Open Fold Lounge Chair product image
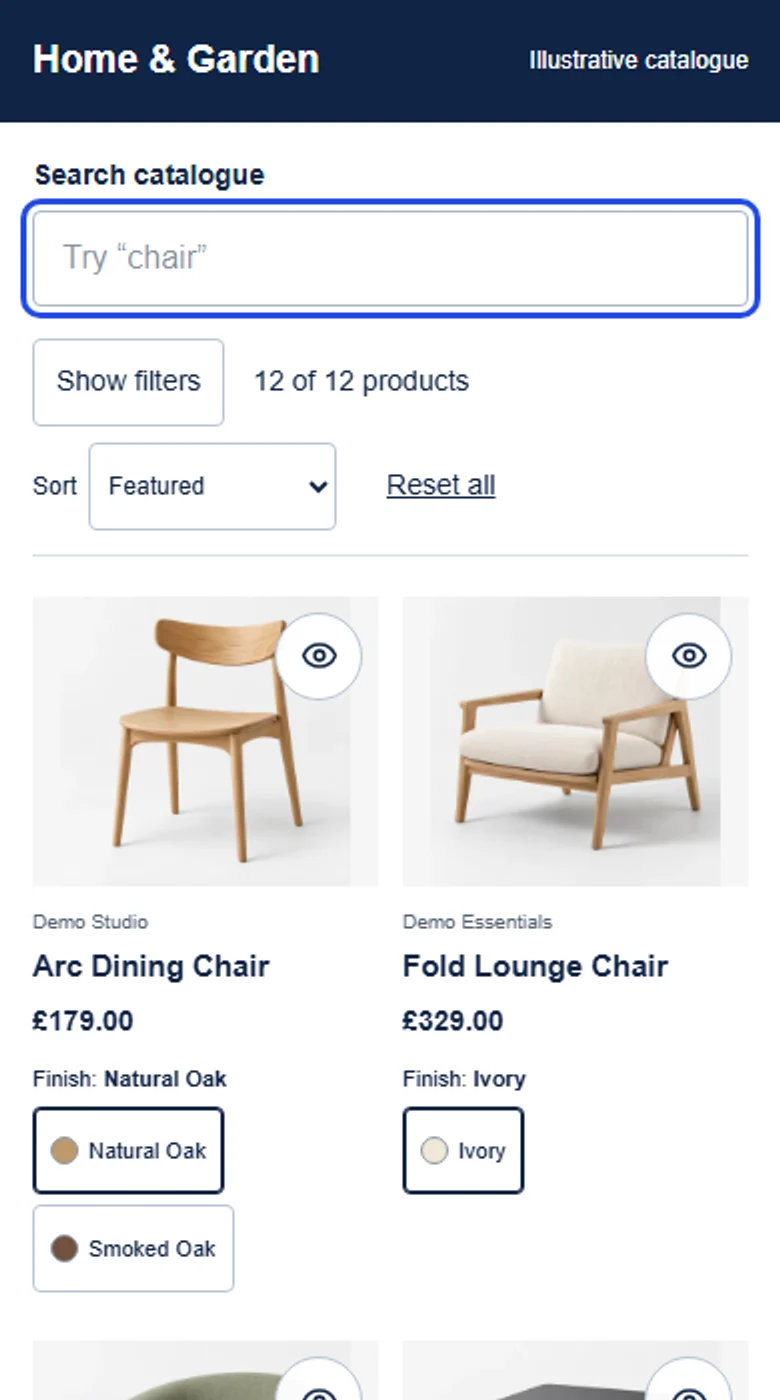 (575, 742)
